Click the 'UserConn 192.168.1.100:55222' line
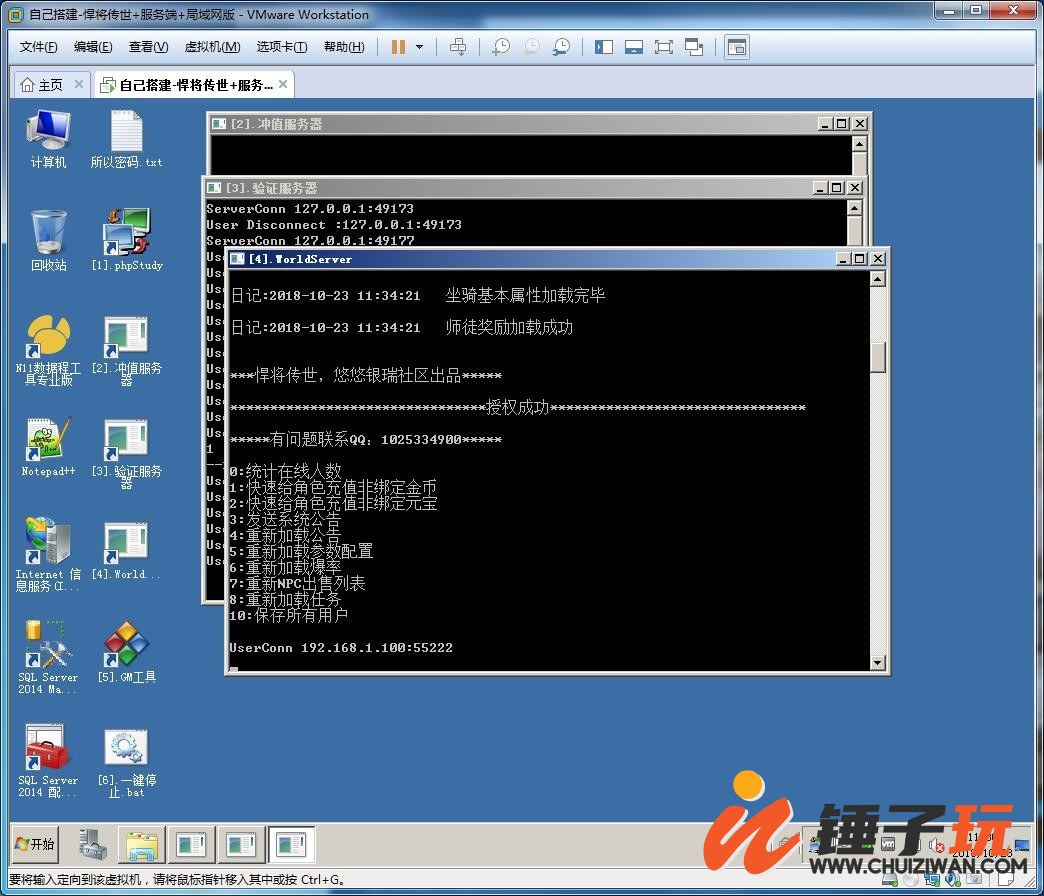Image resolution: width=1044 pixels, height=896 pixels. (x=341, y=648)
